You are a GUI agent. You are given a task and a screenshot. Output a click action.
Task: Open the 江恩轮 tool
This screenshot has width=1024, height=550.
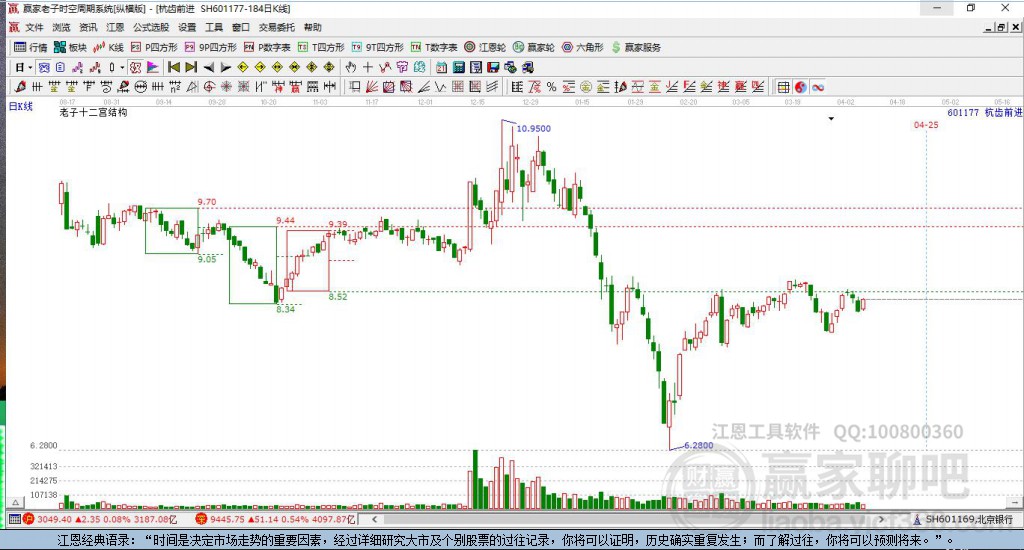coord(485,47)
